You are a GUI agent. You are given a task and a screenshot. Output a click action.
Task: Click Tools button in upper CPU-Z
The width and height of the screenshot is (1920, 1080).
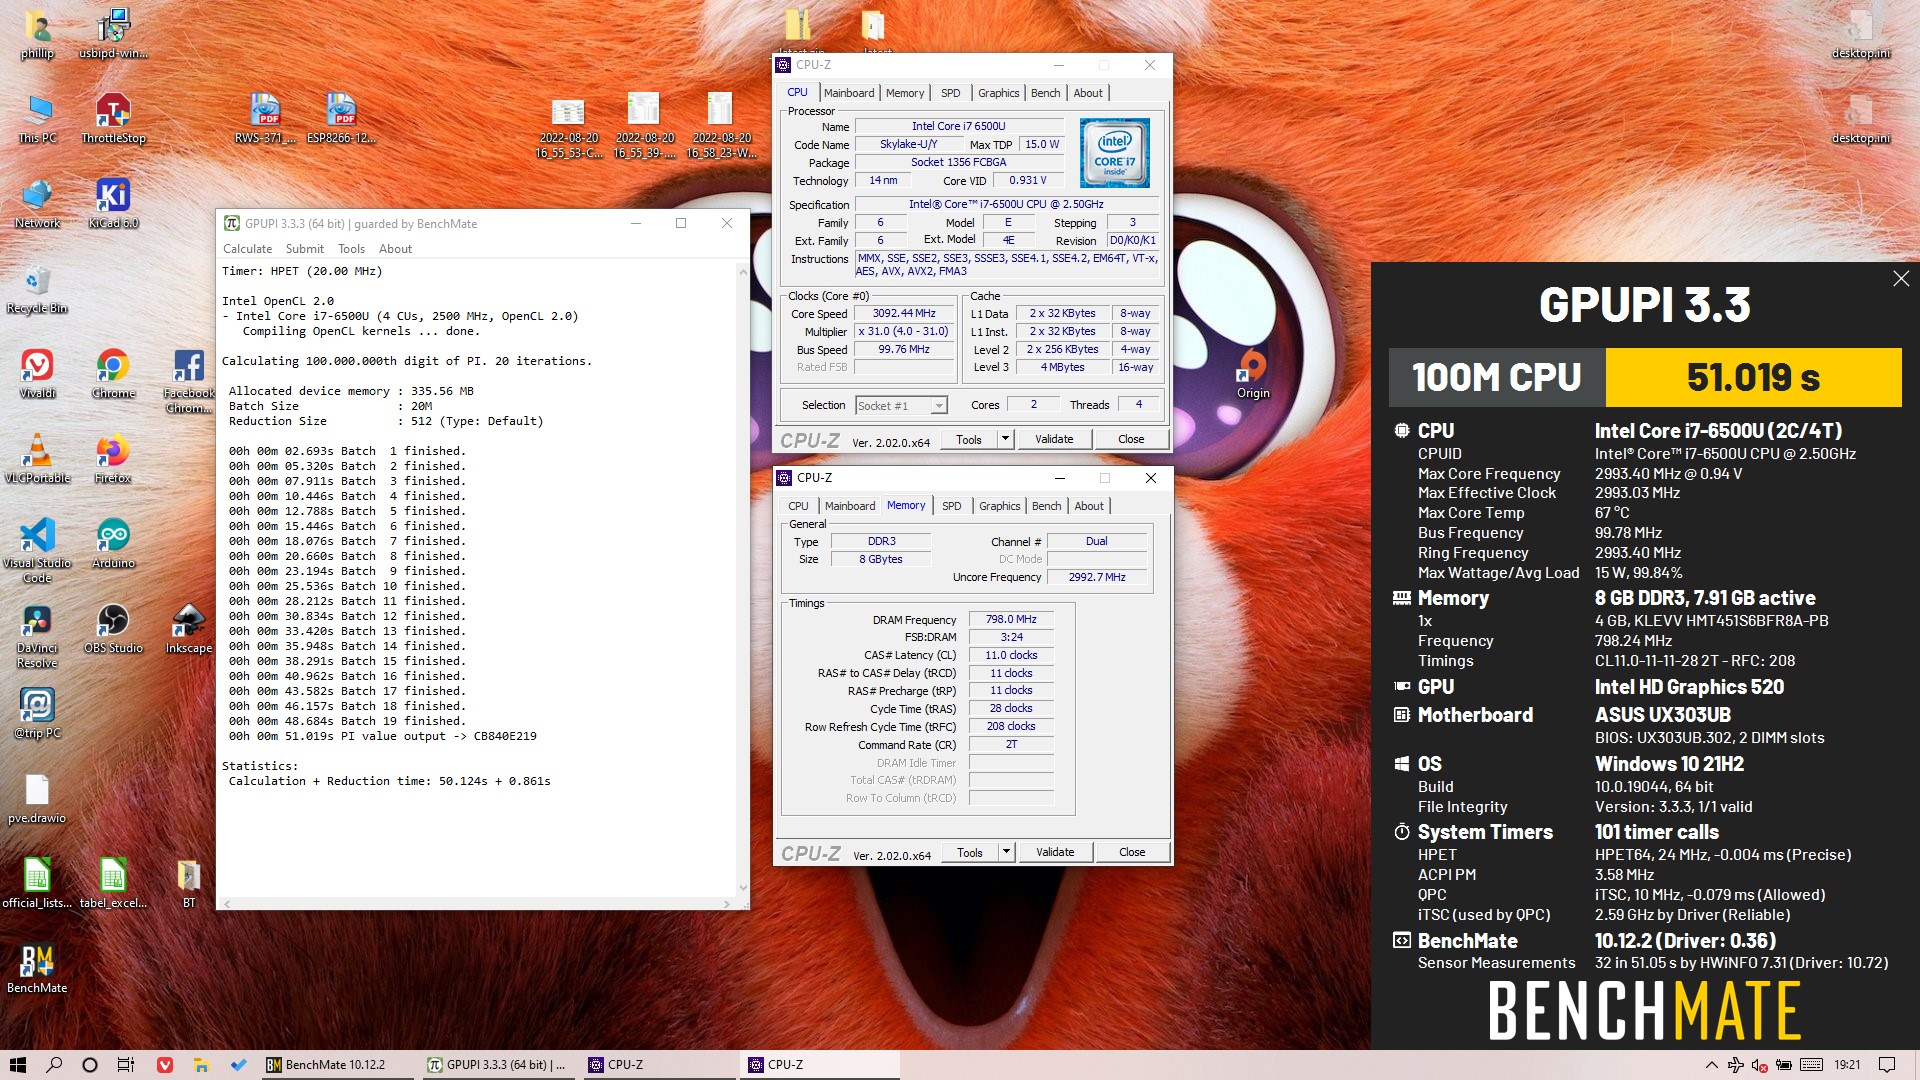969,439
